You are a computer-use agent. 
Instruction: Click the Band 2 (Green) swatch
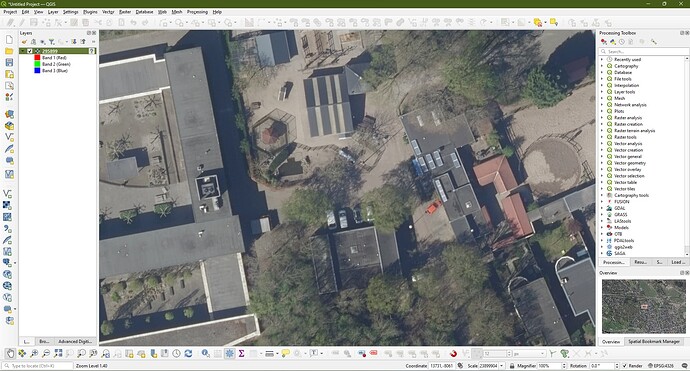pos(37,64)
